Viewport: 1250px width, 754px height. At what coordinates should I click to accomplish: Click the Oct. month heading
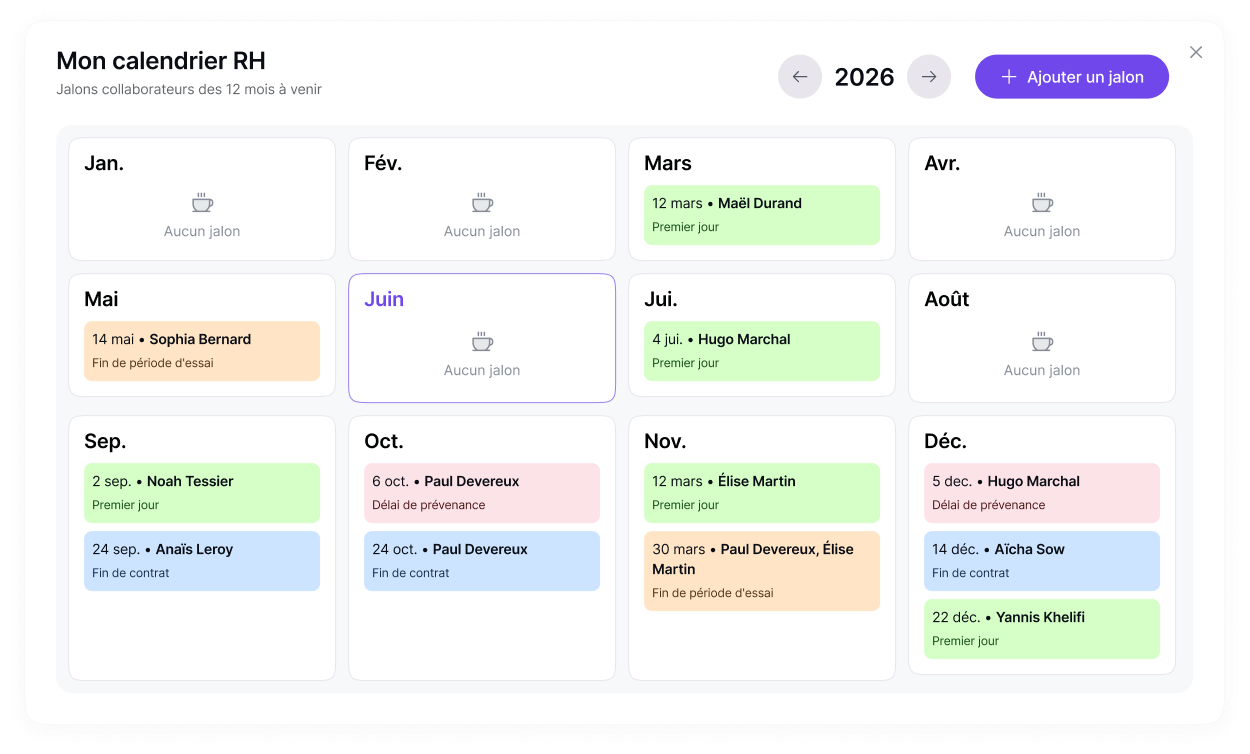pos(384,441)
